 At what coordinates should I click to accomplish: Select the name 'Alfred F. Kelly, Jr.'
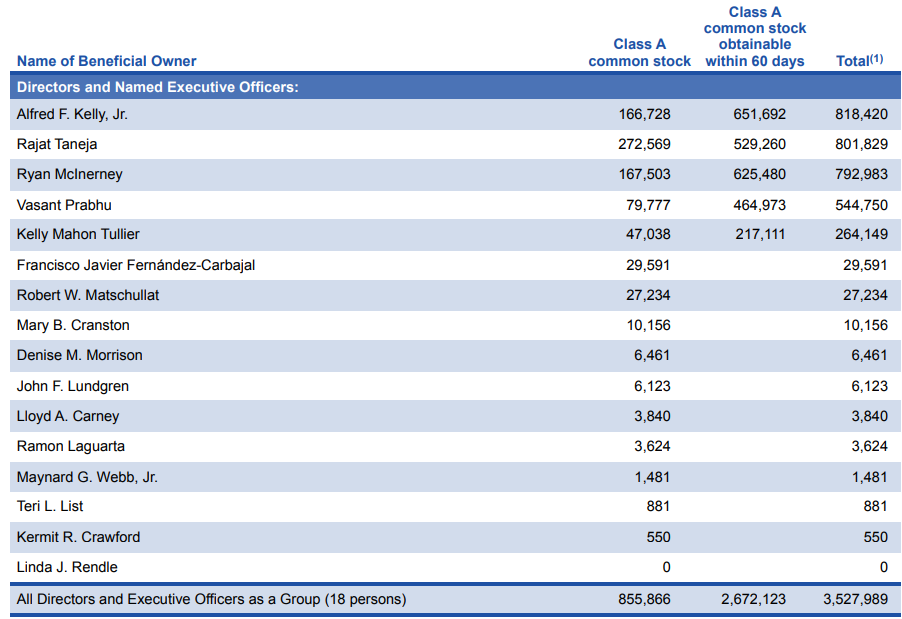72,114
